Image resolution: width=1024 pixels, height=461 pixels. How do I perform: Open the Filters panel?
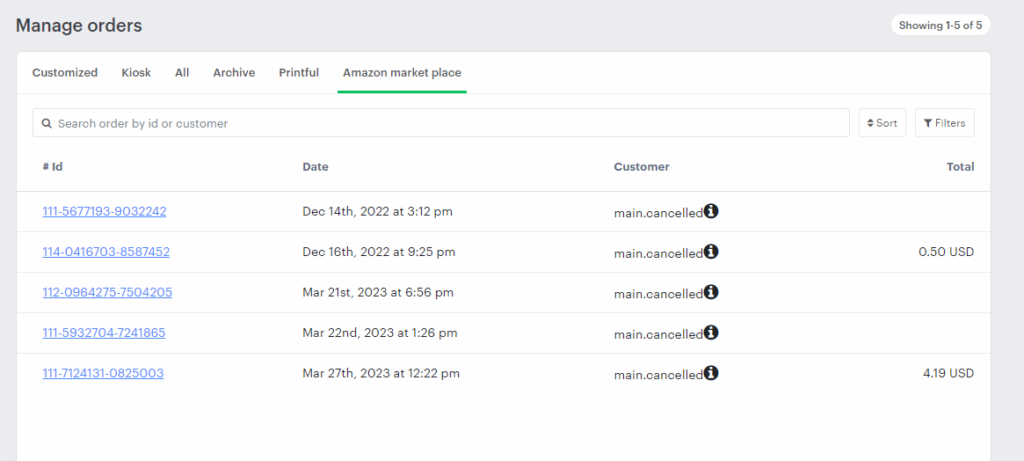(x=944, y=123)
